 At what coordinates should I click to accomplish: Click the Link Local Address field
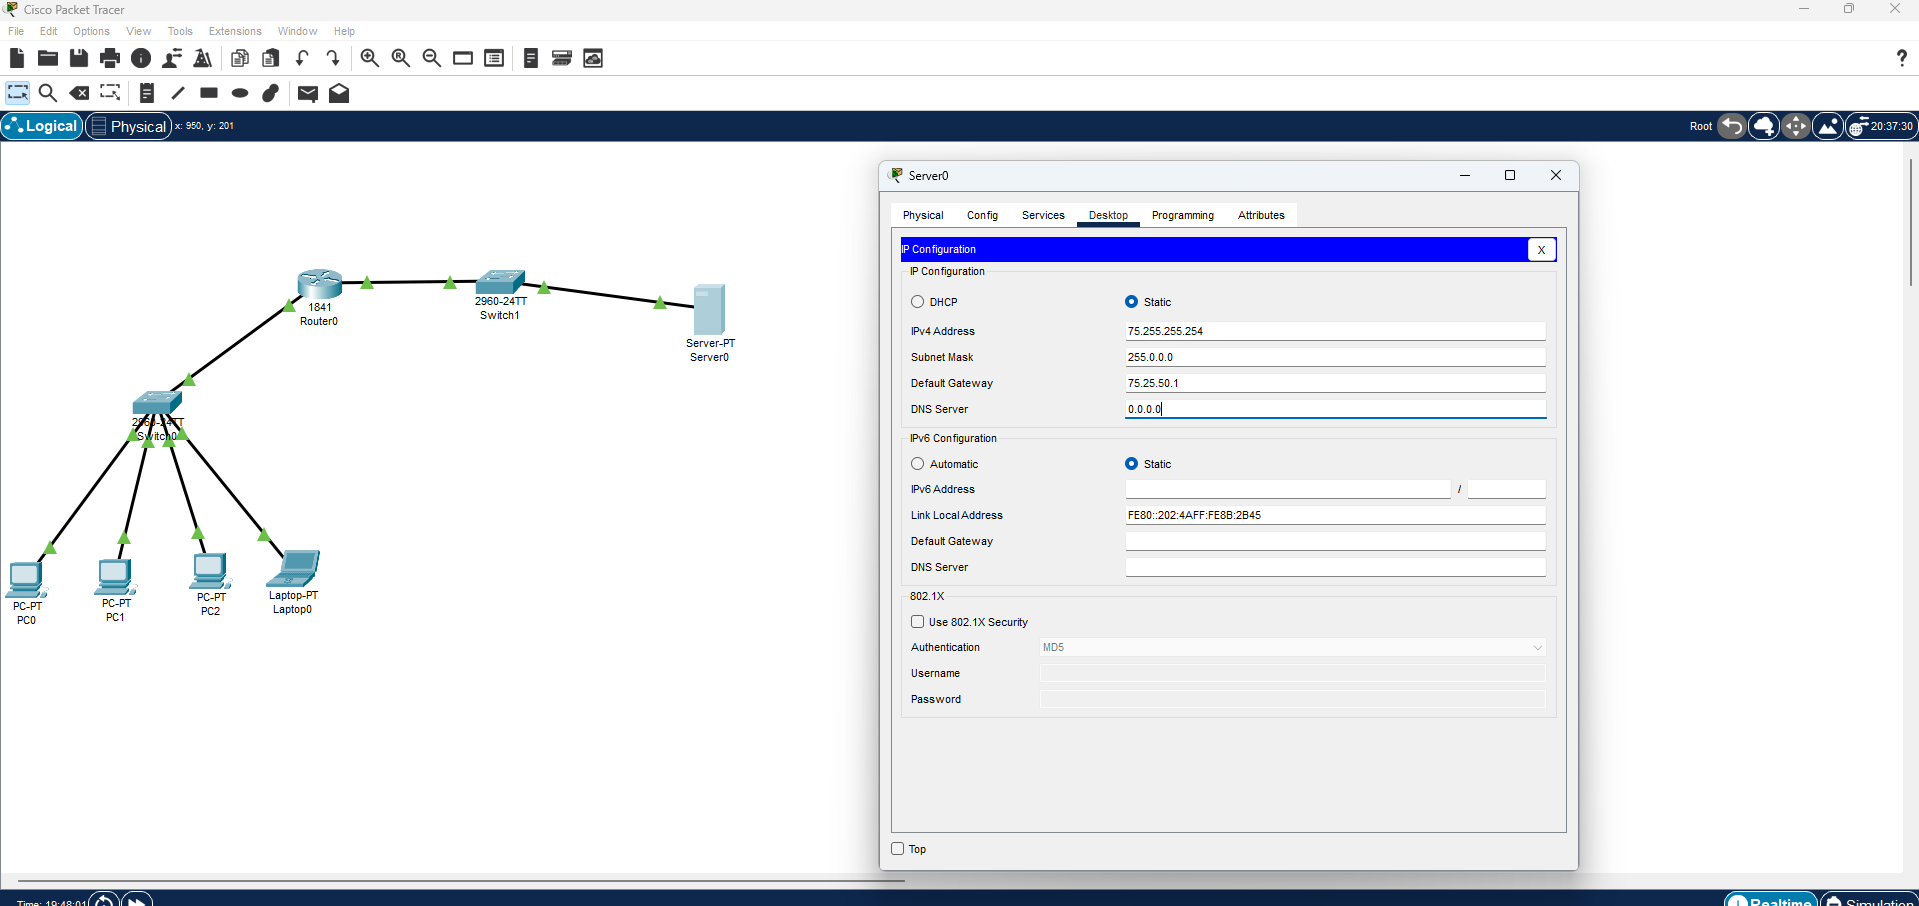tap(1335, 515)
